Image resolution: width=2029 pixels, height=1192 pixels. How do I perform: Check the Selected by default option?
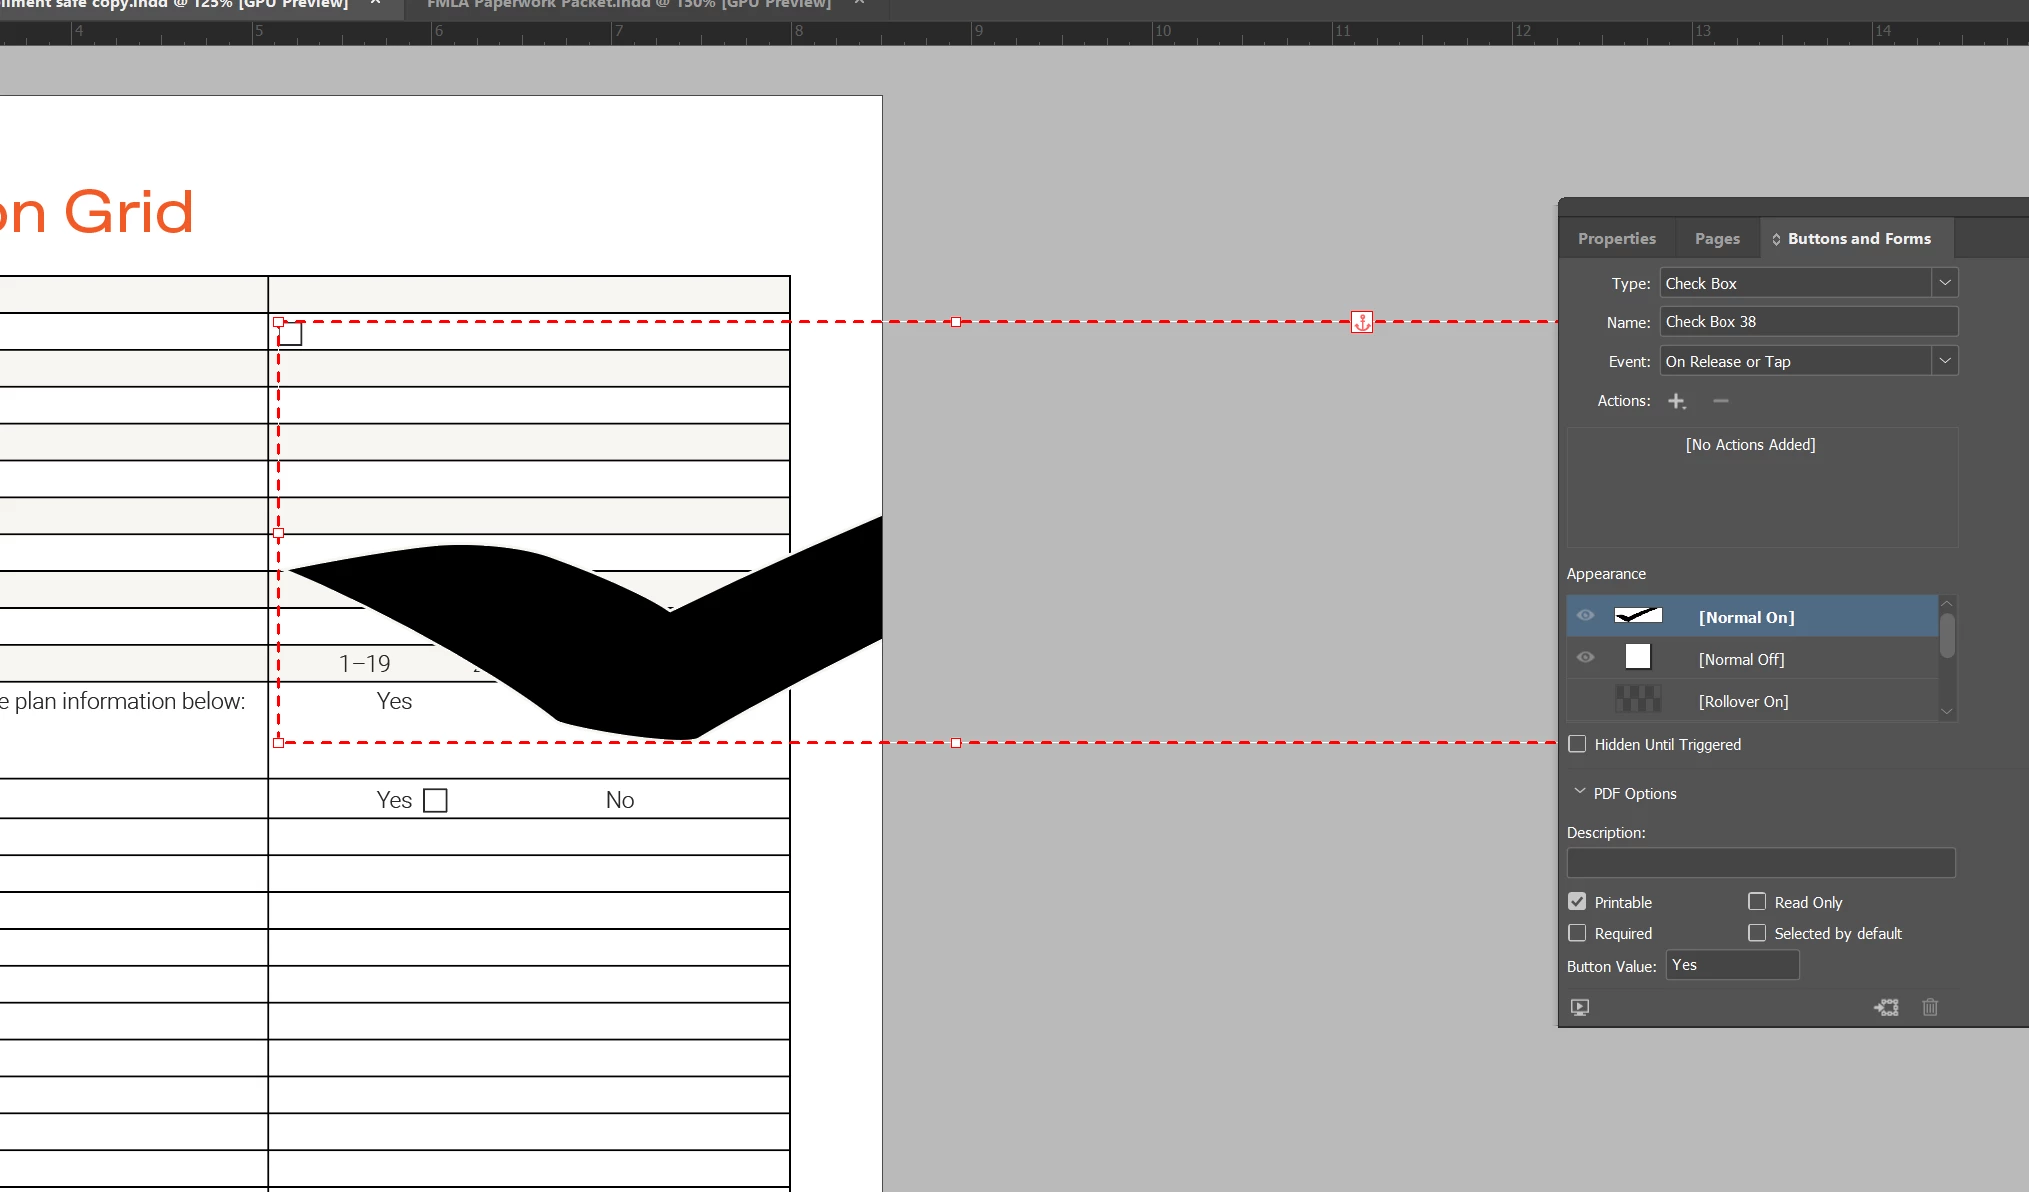coord(1757,933)
